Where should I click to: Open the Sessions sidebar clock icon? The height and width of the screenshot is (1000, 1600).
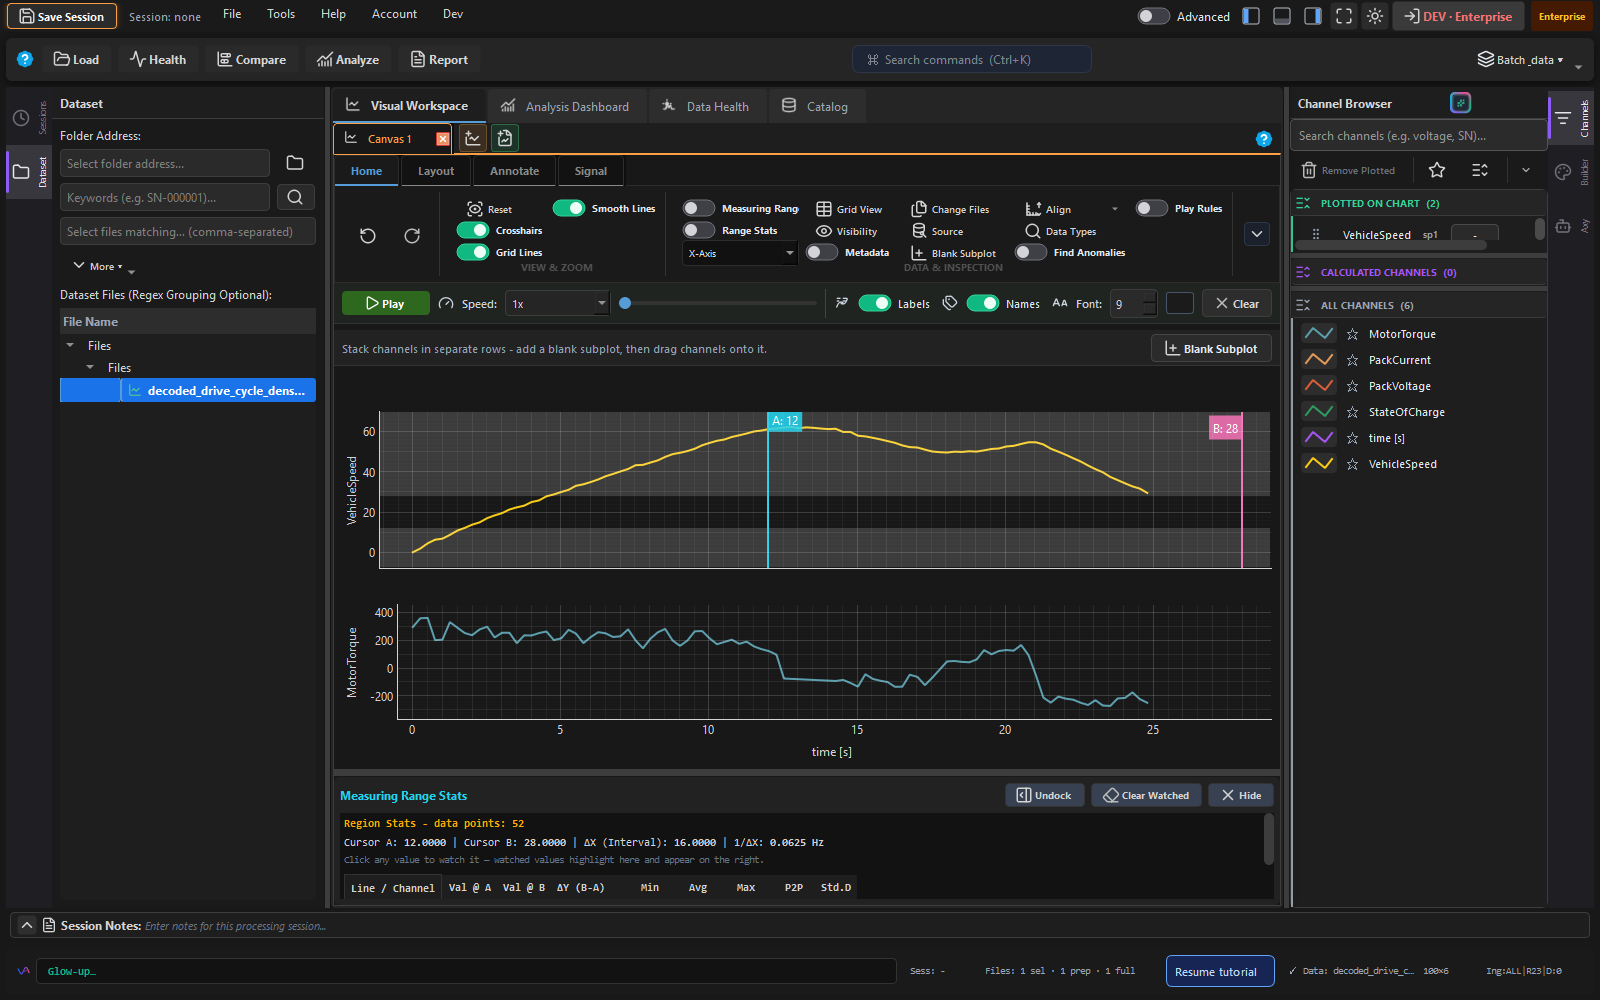tap(21, 118)
